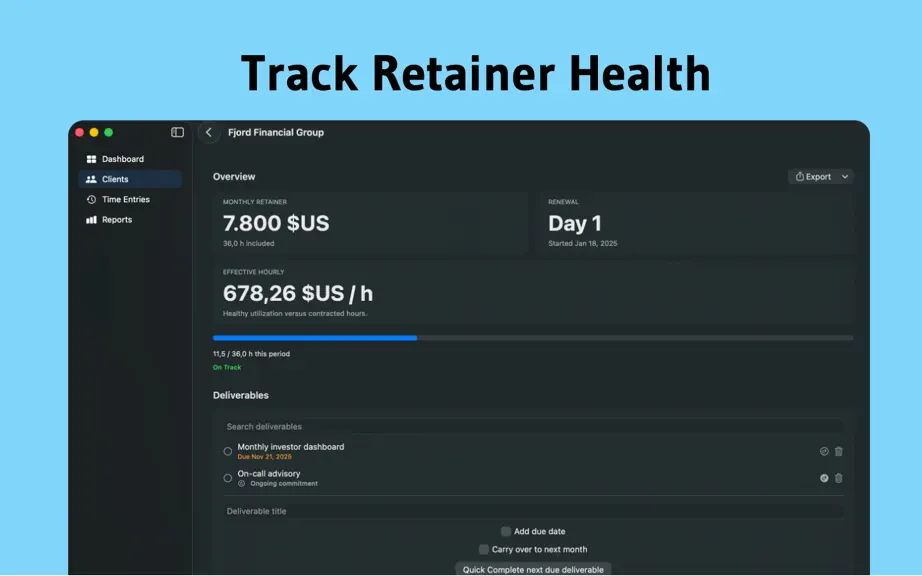Delete the On-call advisory deliverable

[x=839, y=478]
